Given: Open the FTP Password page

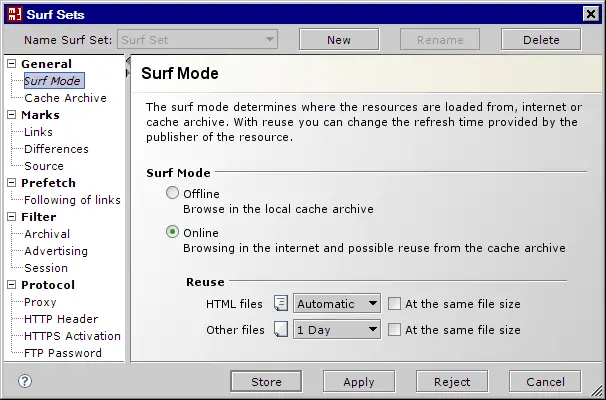Looking at the screenshot, I should [63, 353].
